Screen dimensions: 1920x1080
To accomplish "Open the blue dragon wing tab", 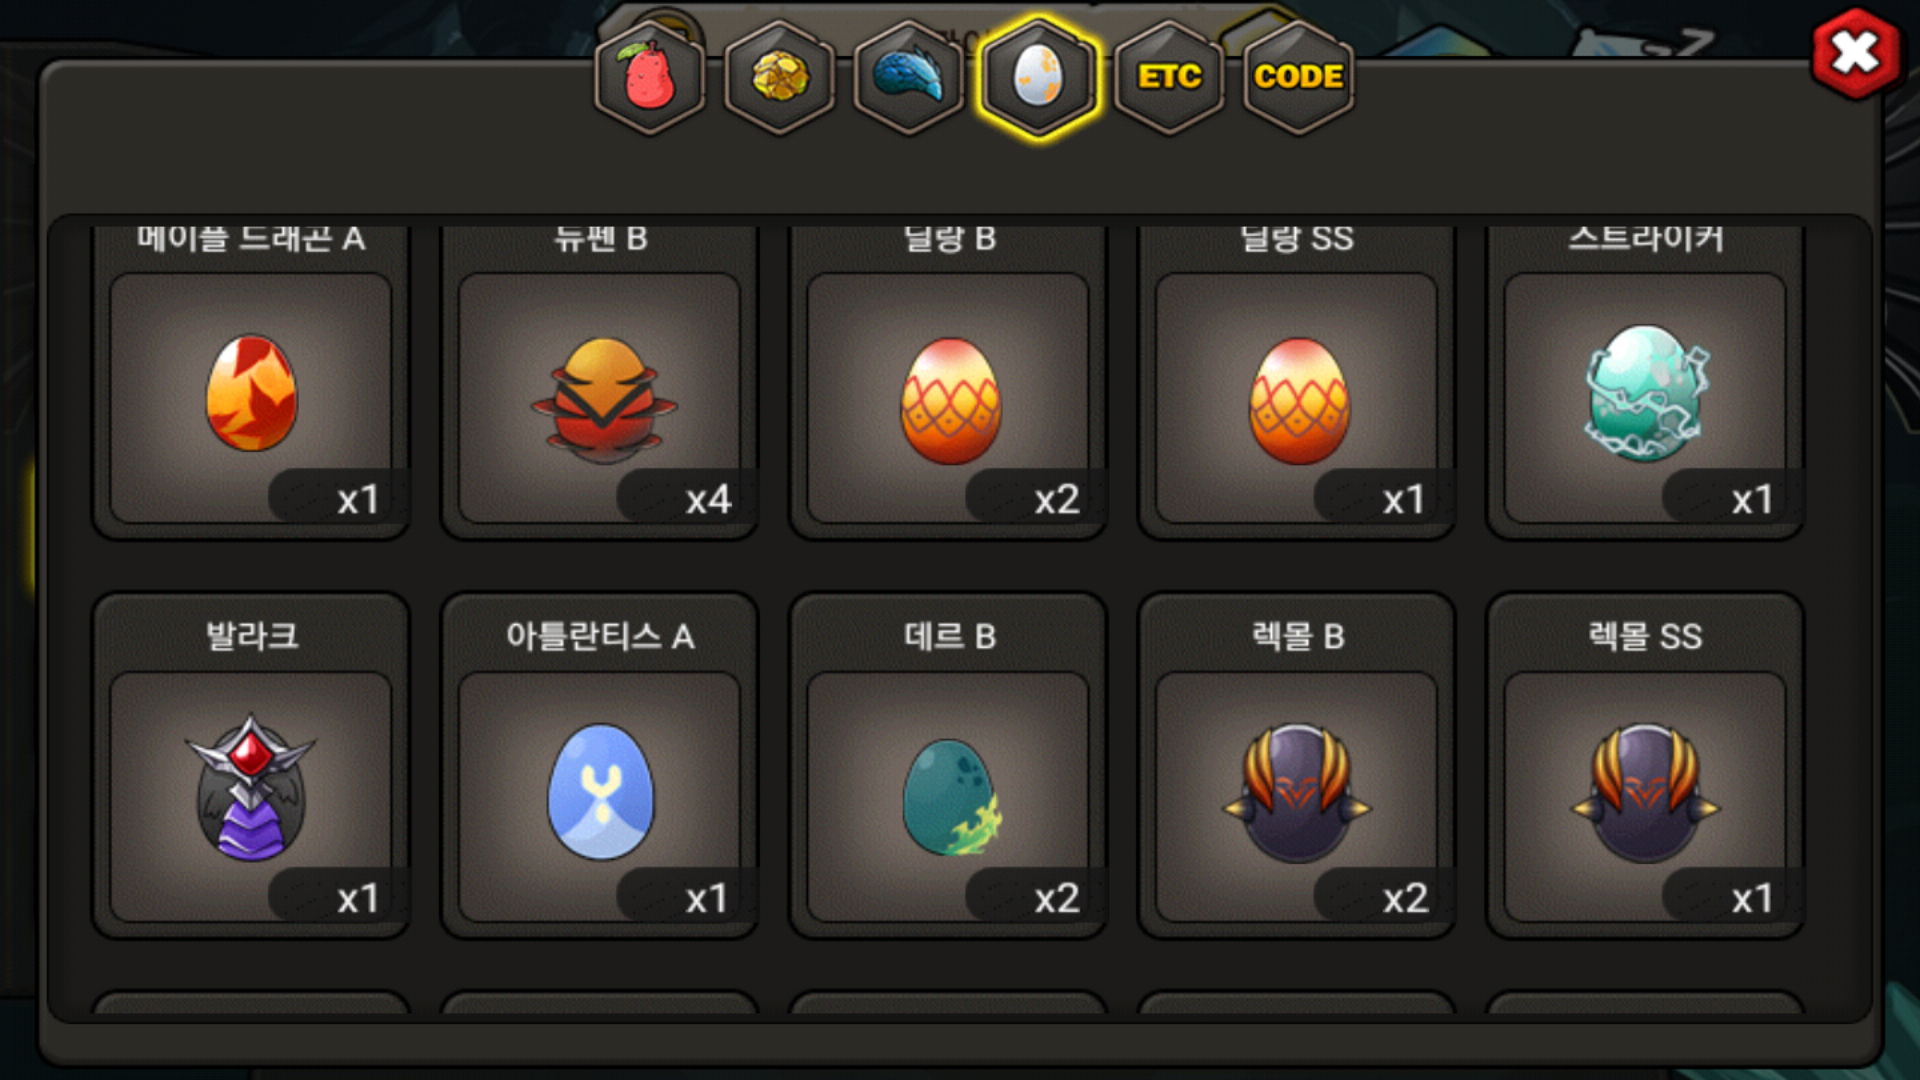I will tap(909, 77).
